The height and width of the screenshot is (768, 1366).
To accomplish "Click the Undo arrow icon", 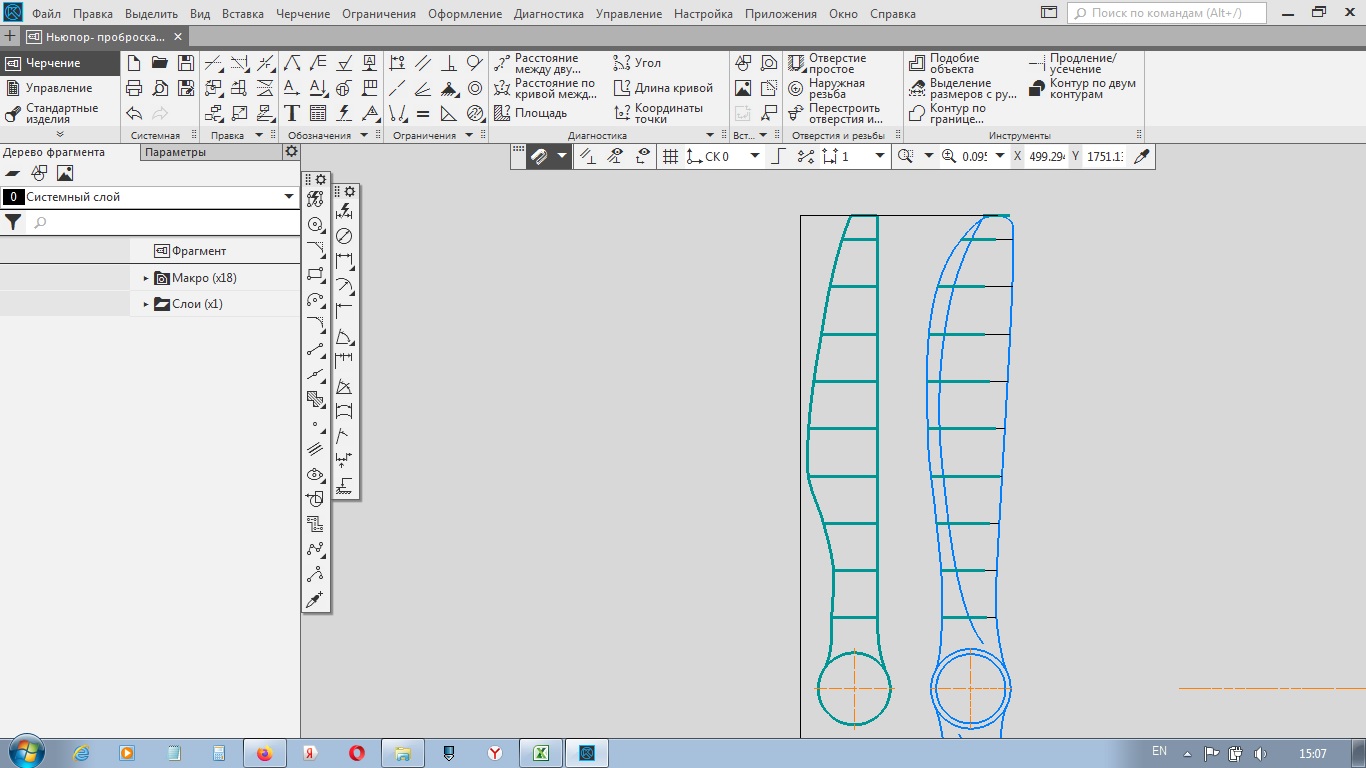I will (134, 113).
